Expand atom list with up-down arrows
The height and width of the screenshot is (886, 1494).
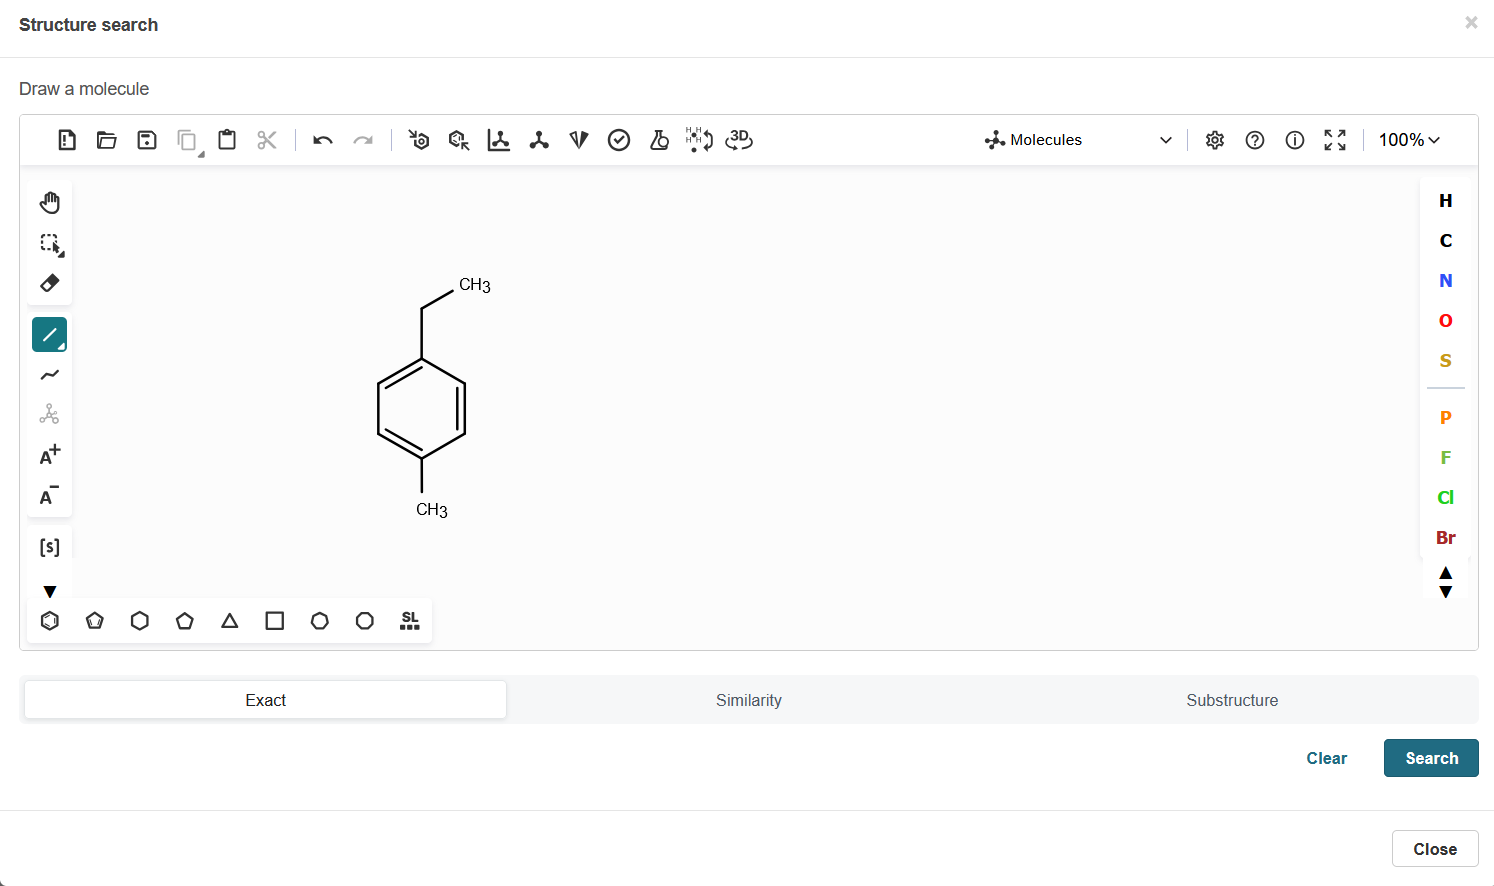pos(1446,582)
